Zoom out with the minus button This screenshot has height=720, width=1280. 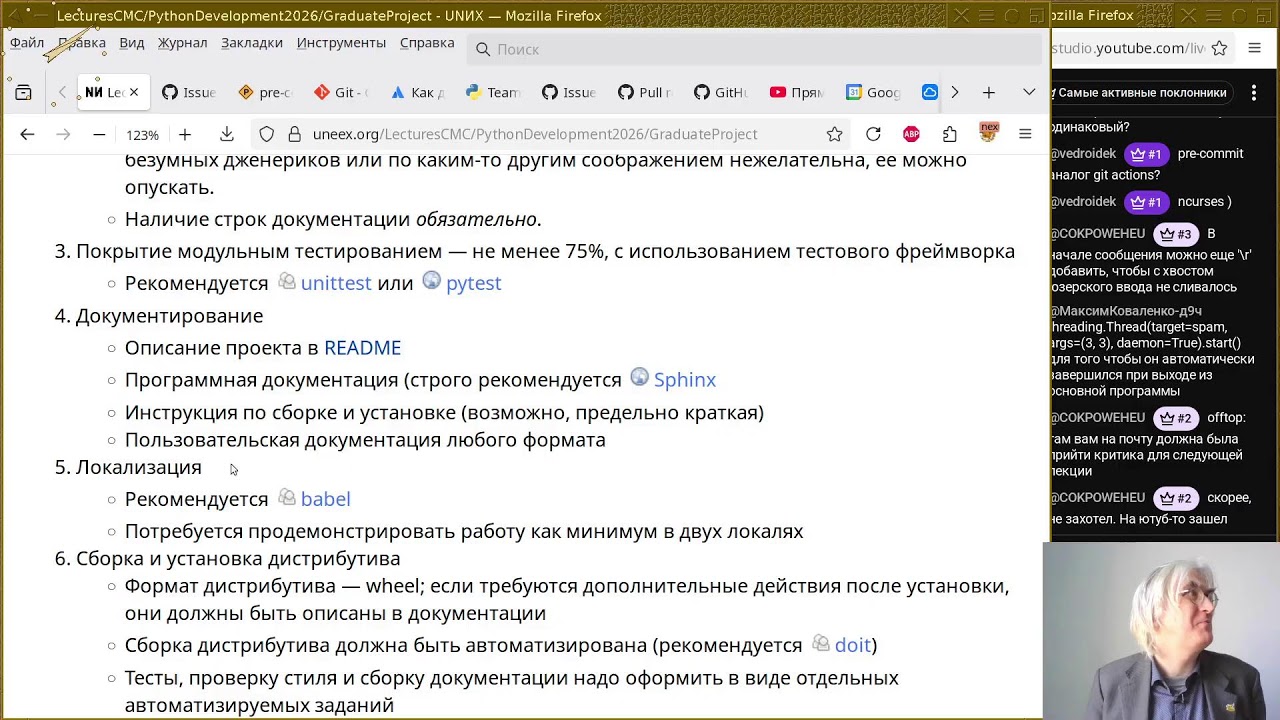[99, 134]
